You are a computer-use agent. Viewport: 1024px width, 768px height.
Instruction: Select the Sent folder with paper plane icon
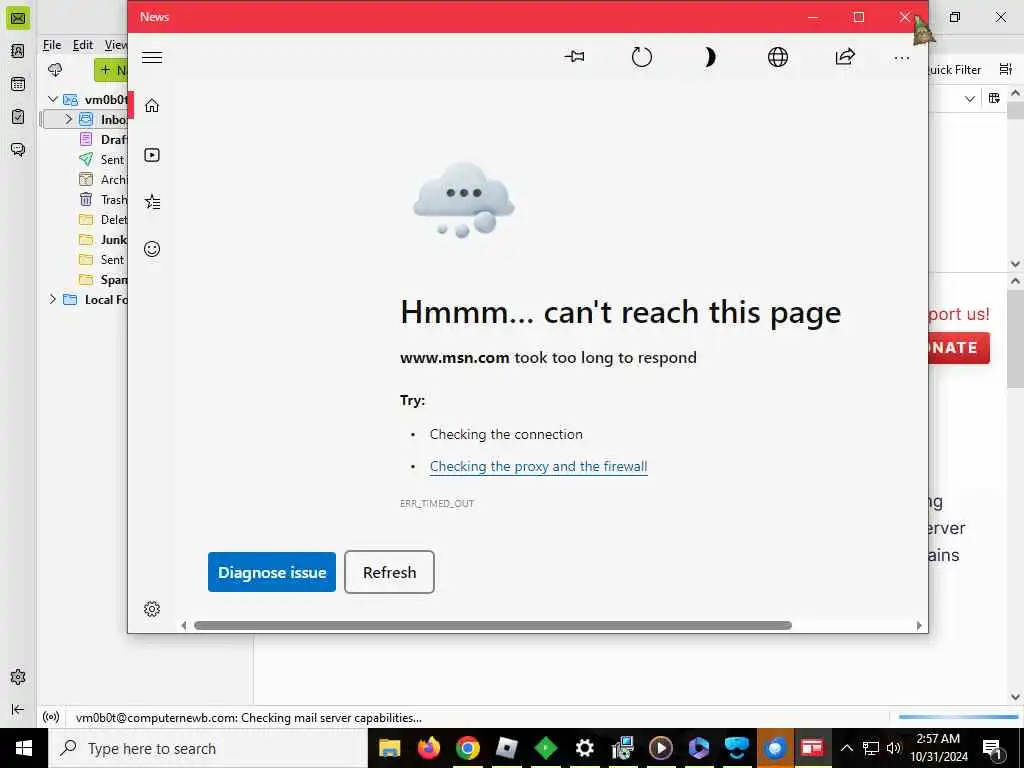(x=101, y=159)
